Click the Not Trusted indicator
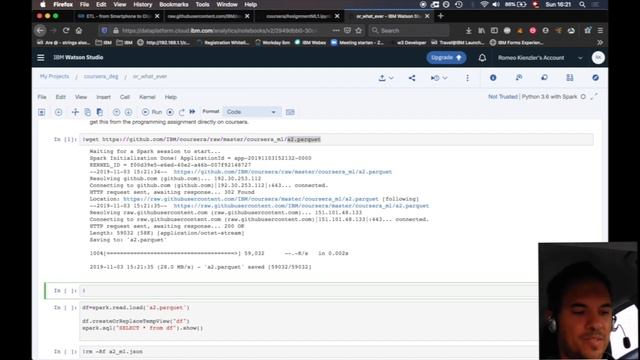The width and height of the screenshot is (640, 360). [502, 97]
